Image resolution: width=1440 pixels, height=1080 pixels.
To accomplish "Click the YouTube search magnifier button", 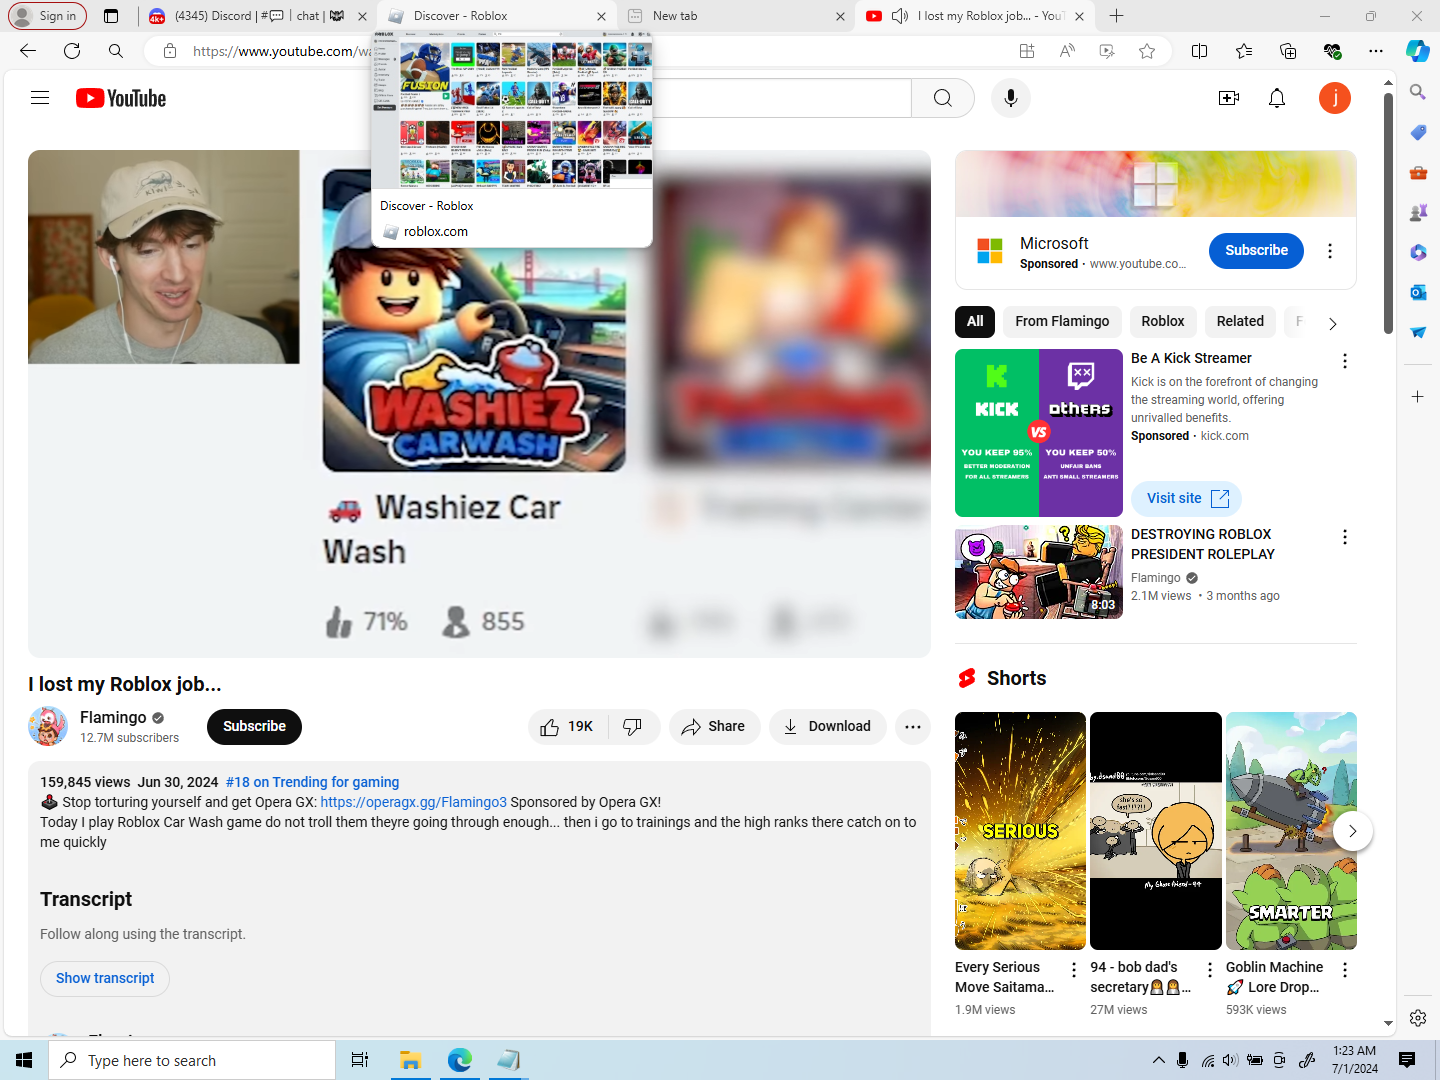I will [942, 98].
